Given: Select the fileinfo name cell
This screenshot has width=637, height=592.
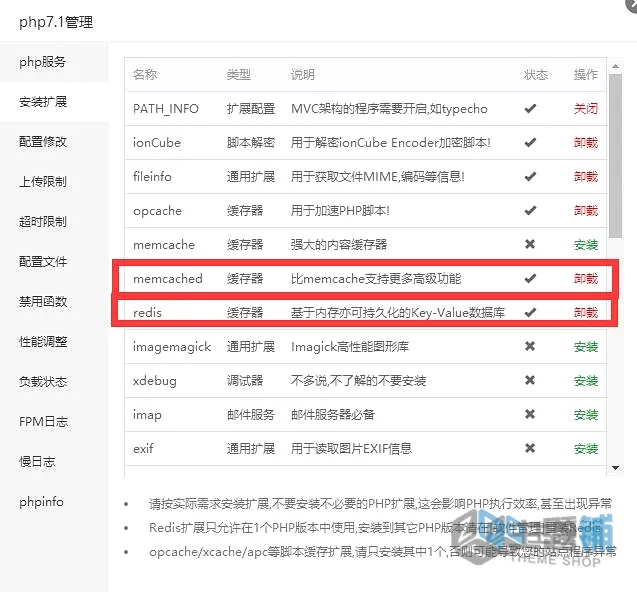Looking at the screenshot, I should (x=152, y=177).
